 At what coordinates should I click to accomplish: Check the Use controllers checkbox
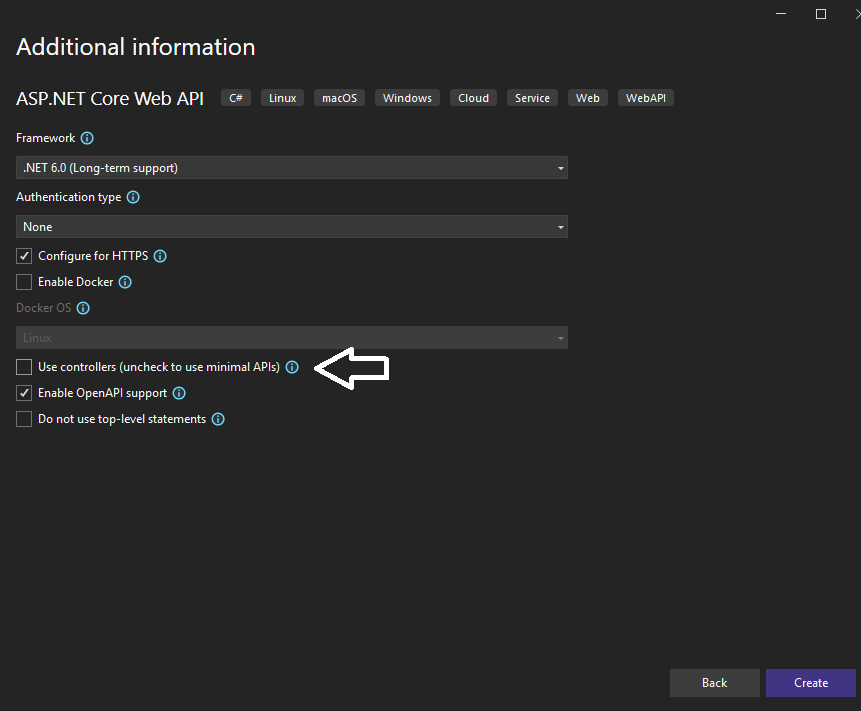(24, 367)
